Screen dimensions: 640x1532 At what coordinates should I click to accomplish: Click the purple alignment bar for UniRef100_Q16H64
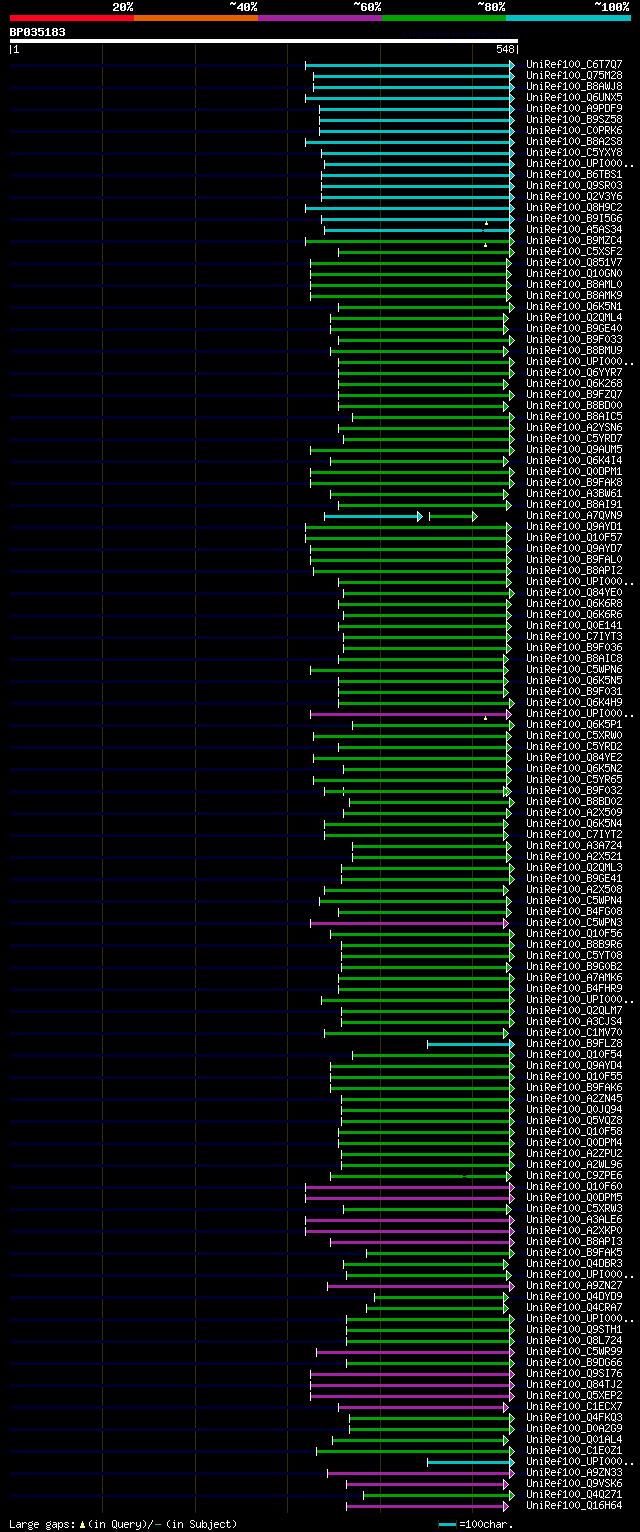tap(428, 1505)
